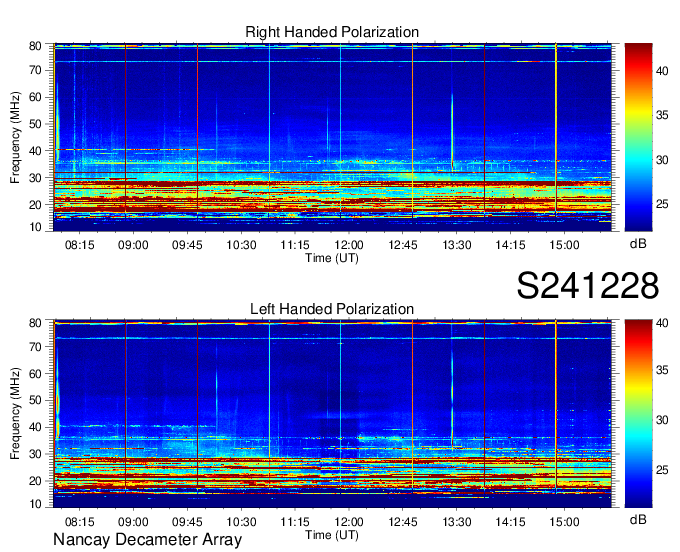The image size is (680, 552).
Task: Click the 20 MHz tick label of Left Handed plot
Action: (35, 481)
